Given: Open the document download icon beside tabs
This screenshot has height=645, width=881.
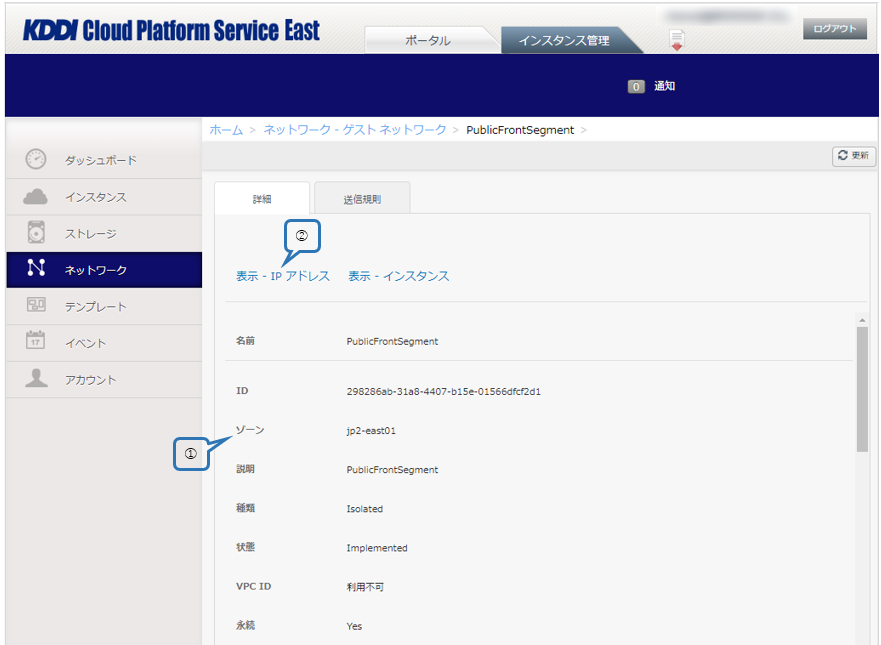Looking at the screenshot, I should coord(677,40).
